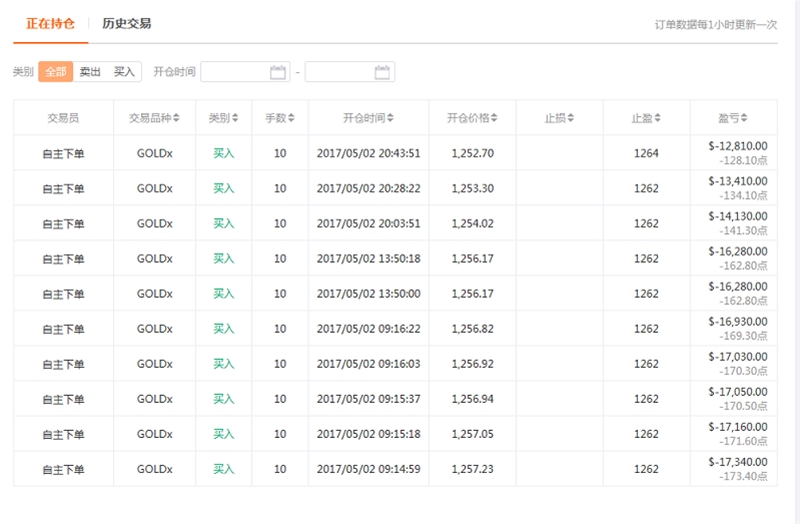Click open price 1,256.82
This screenshot has height=524, width=800.
coord(472,329)
